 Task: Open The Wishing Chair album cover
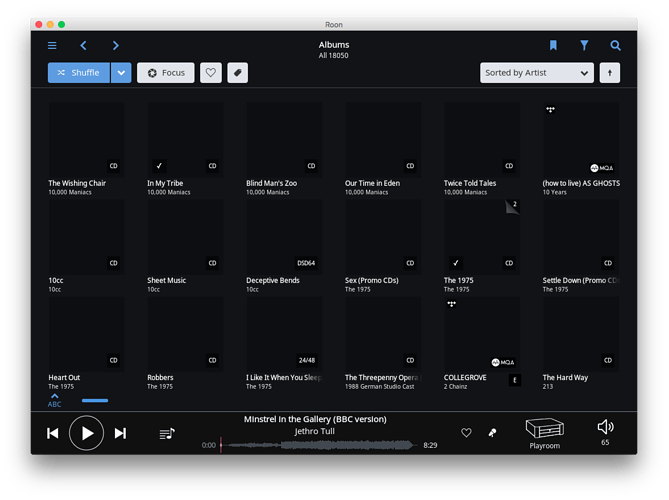pos(87,140)
